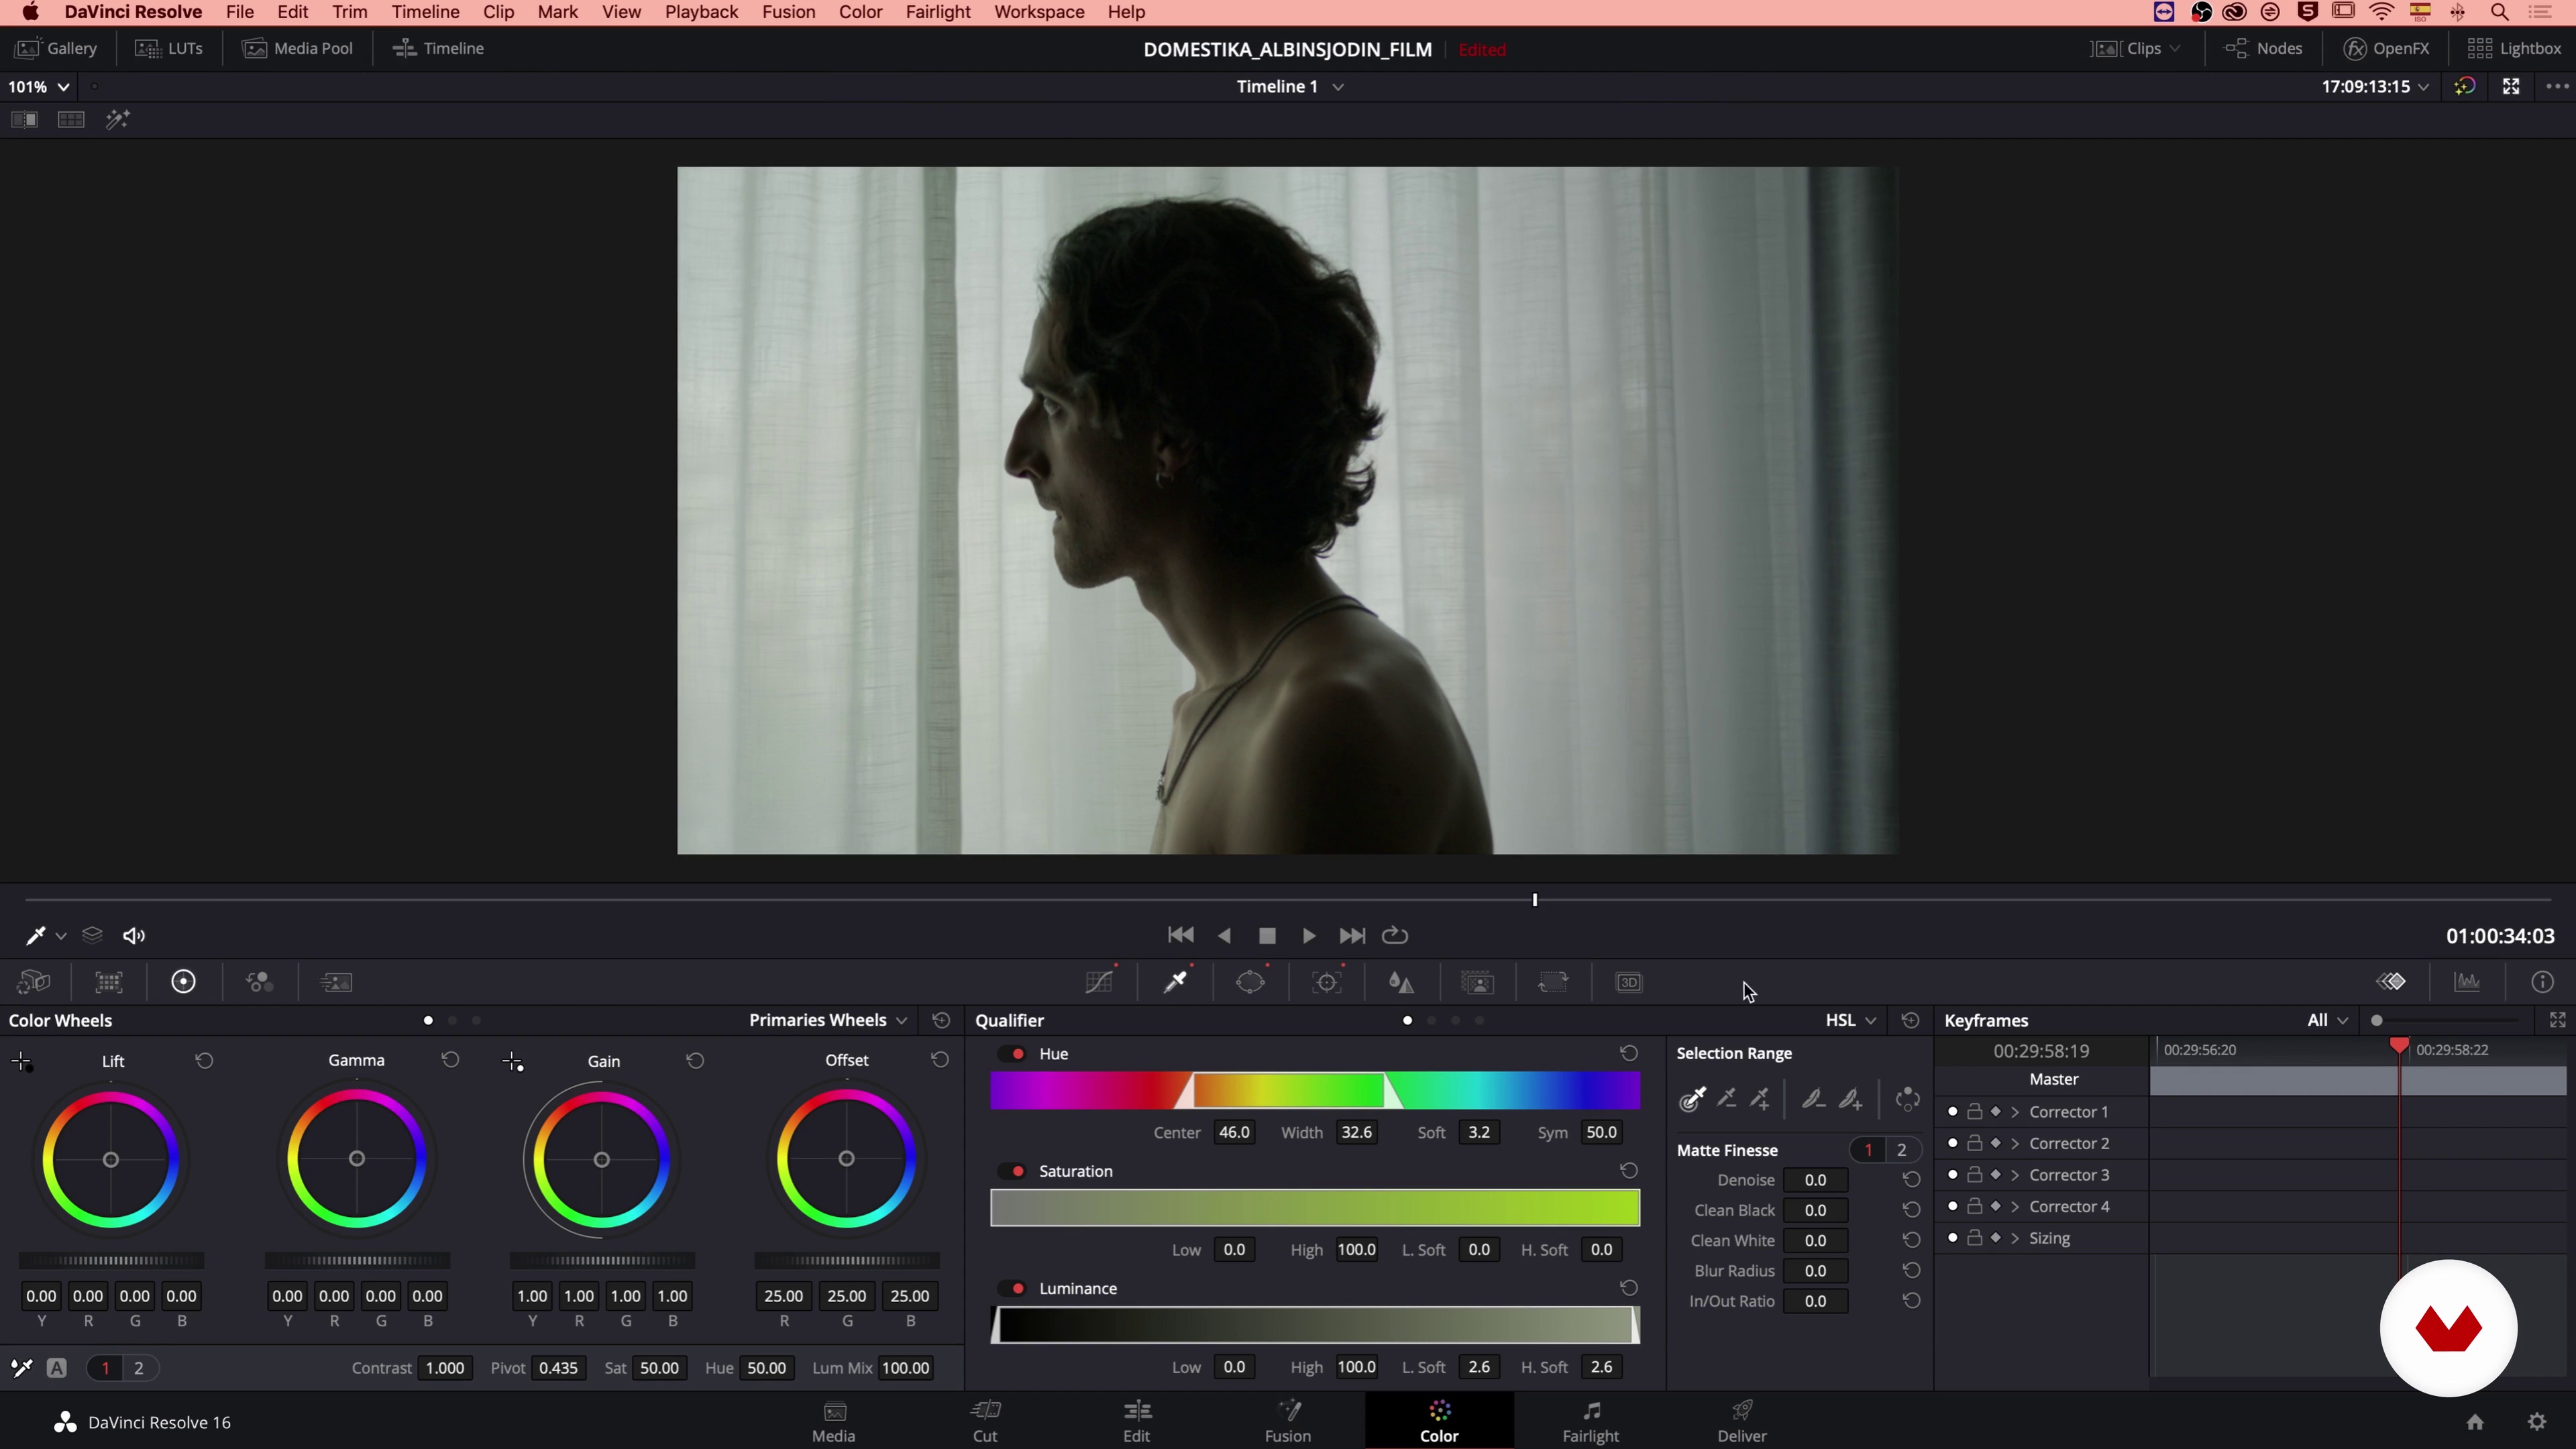This screenshot has height=1449, width=2576.
Task: Click the Hue qualifier color range strip
Action: (1314, 1090)
